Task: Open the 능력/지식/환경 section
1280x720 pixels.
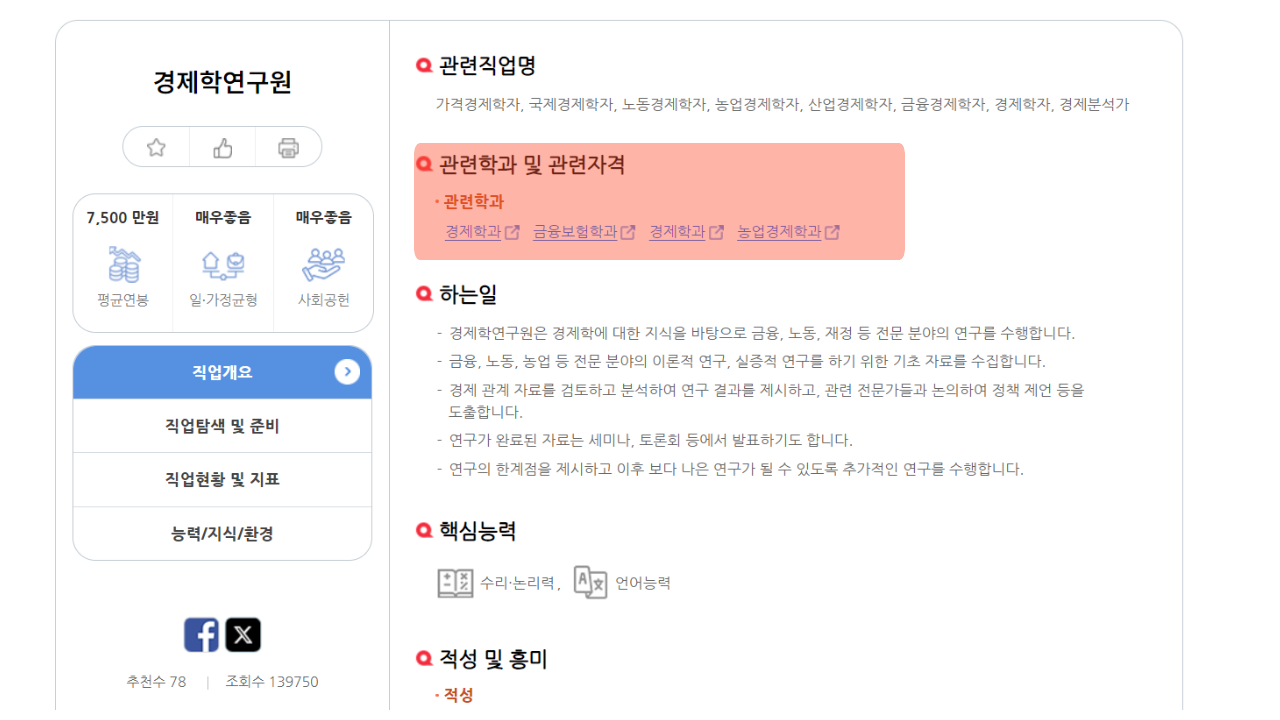Action: (x=221, y=533)
